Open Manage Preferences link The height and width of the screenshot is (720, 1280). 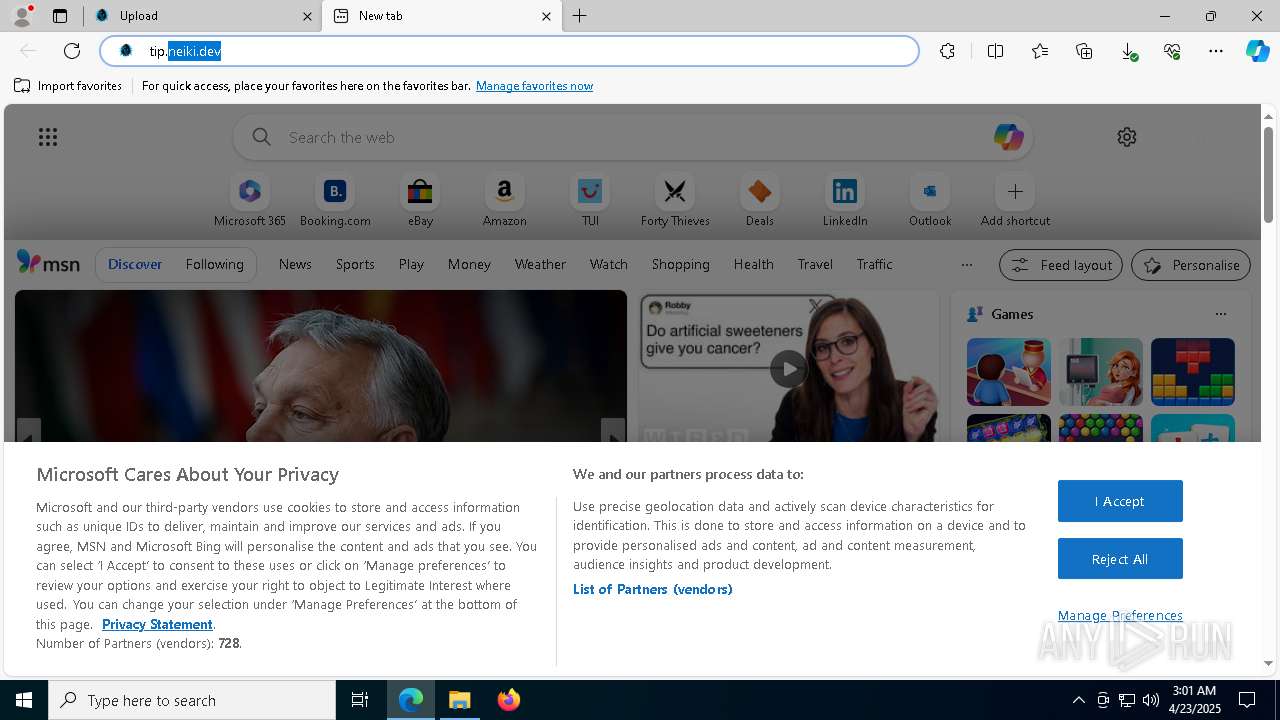click(1120, 615)
